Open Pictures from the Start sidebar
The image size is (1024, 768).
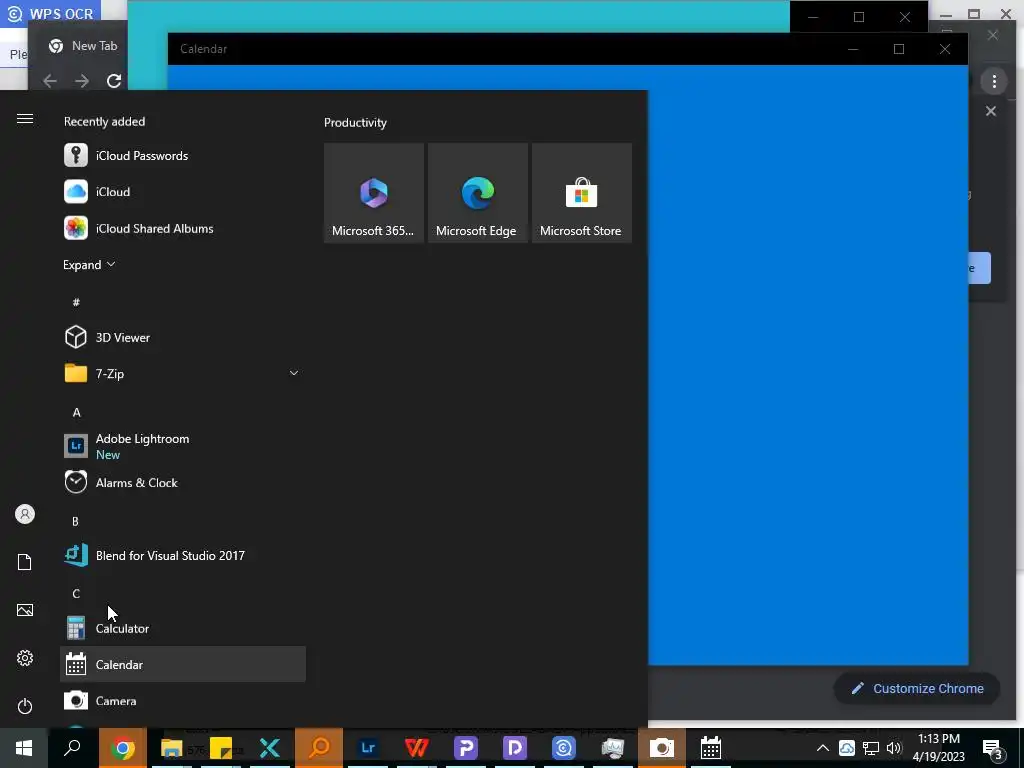pyautogui.click(x=25, y=610)
